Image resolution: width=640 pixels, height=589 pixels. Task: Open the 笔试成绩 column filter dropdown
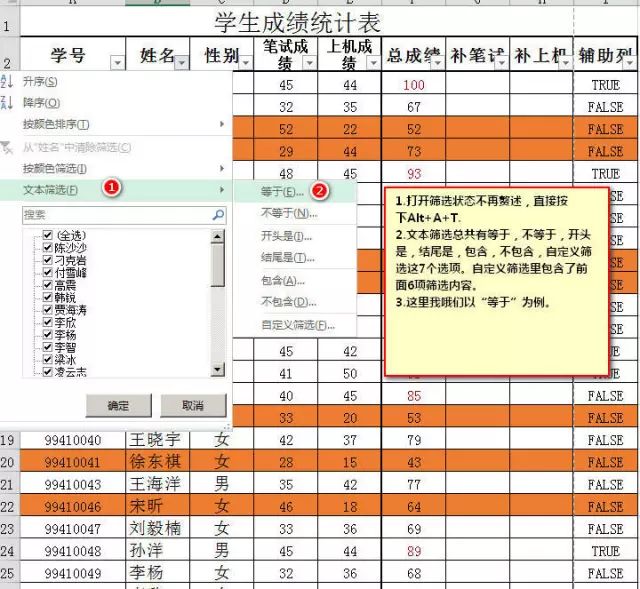pos(307,63)
